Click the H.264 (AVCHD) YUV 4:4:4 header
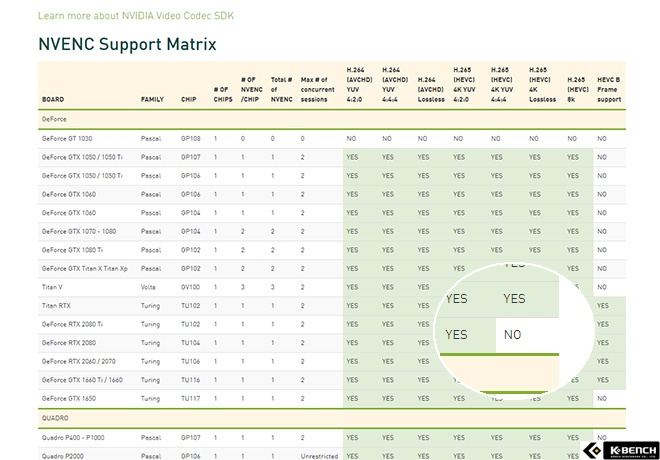This screenshot has height=460, width=660. point(395,85)
